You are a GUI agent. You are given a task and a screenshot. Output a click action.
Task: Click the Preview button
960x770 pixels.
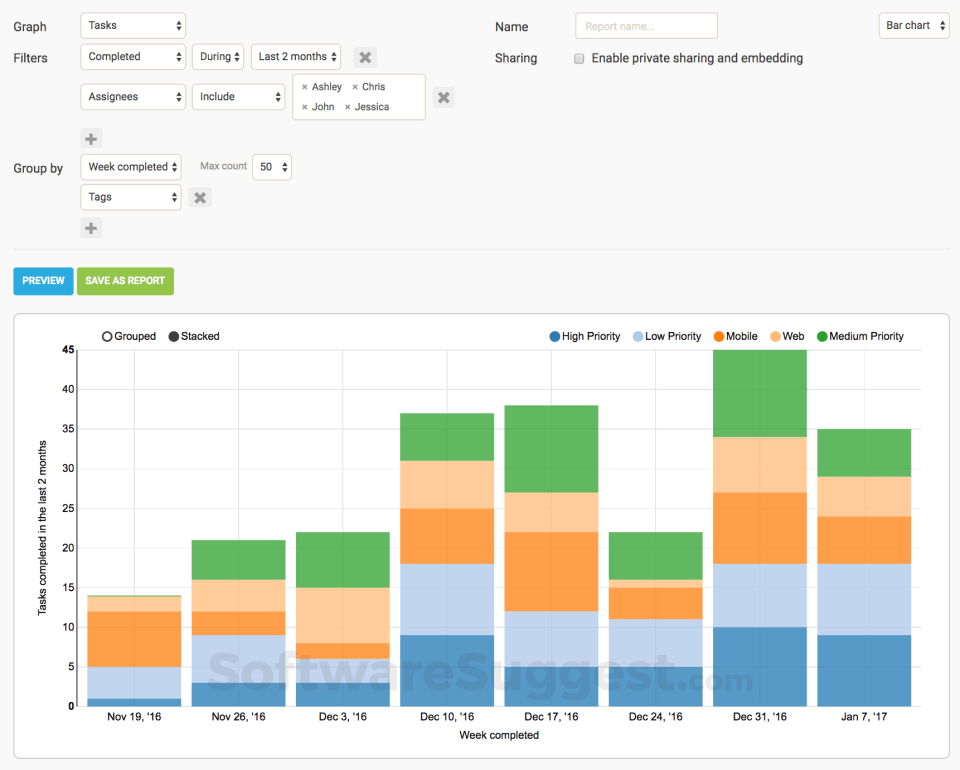click(x=43, y=281)
